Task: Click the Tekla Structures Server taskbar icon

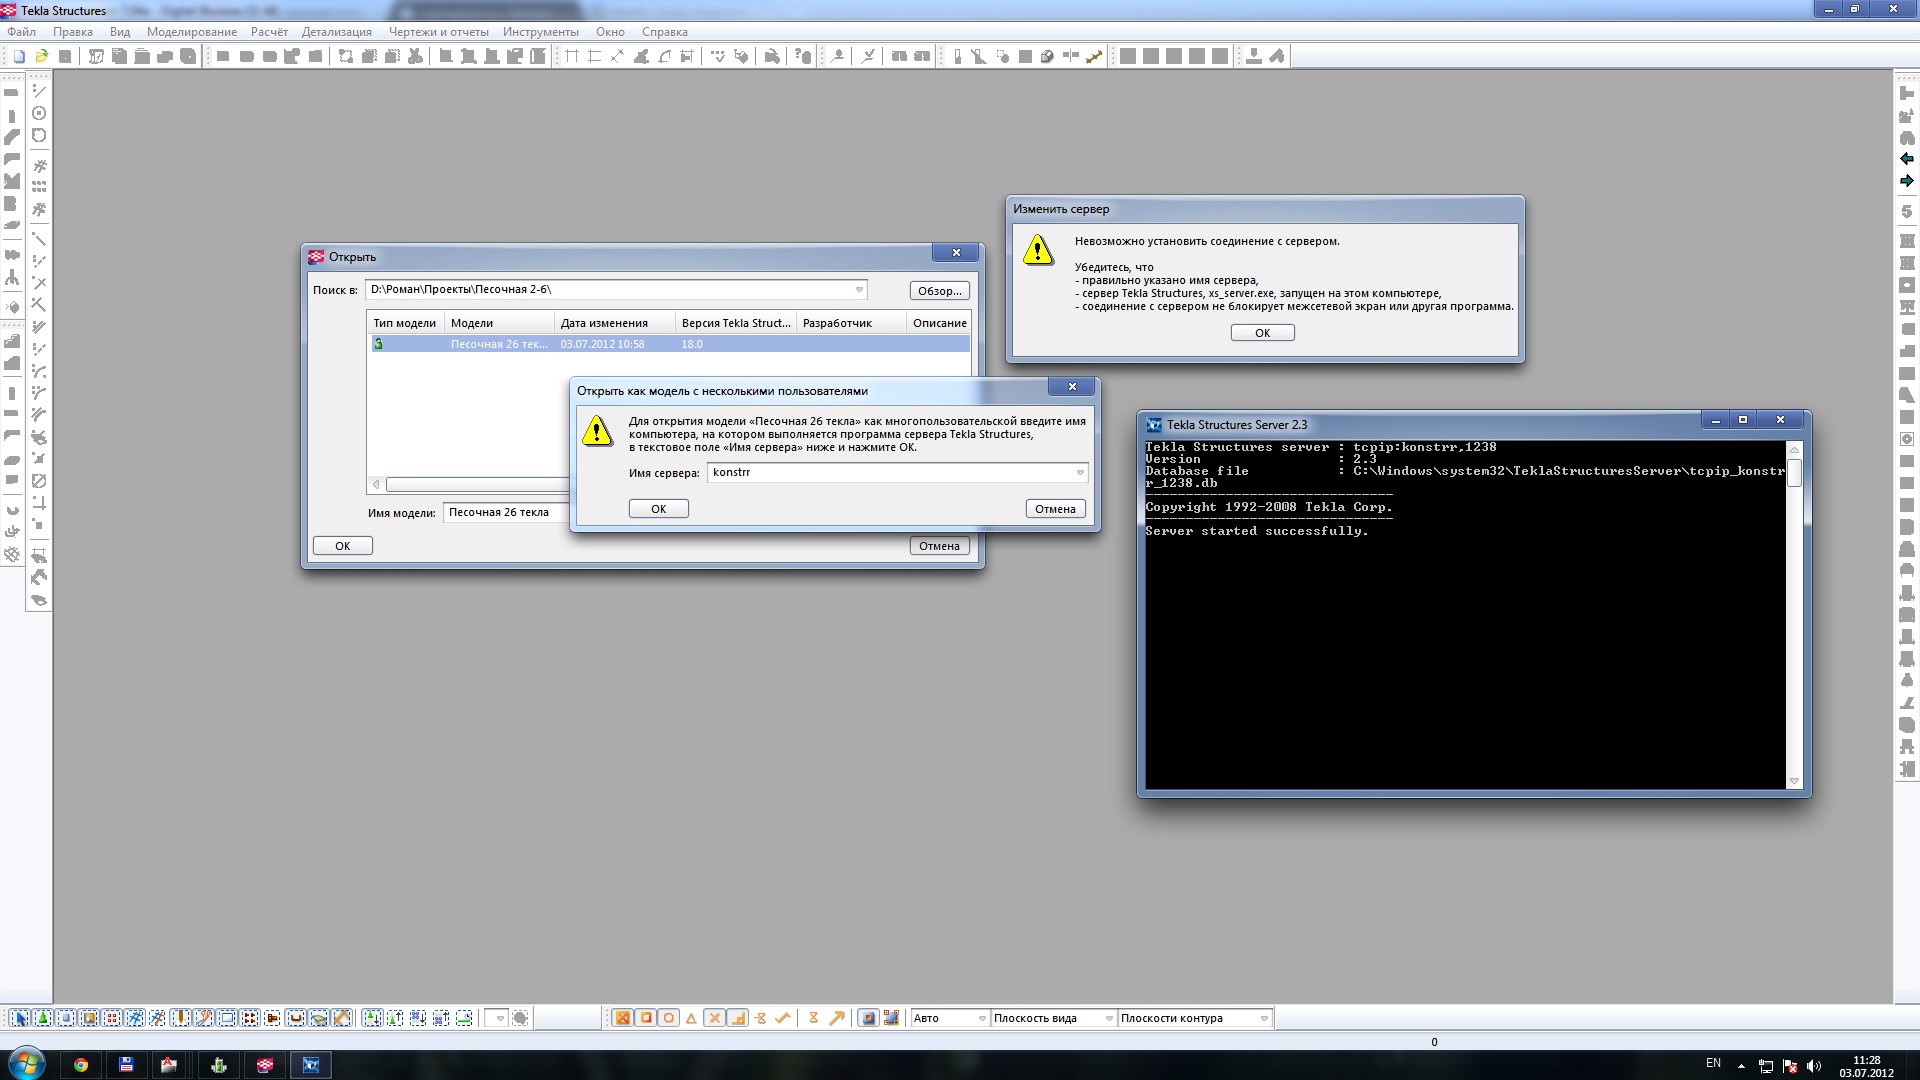Action: click(310, 1065)
